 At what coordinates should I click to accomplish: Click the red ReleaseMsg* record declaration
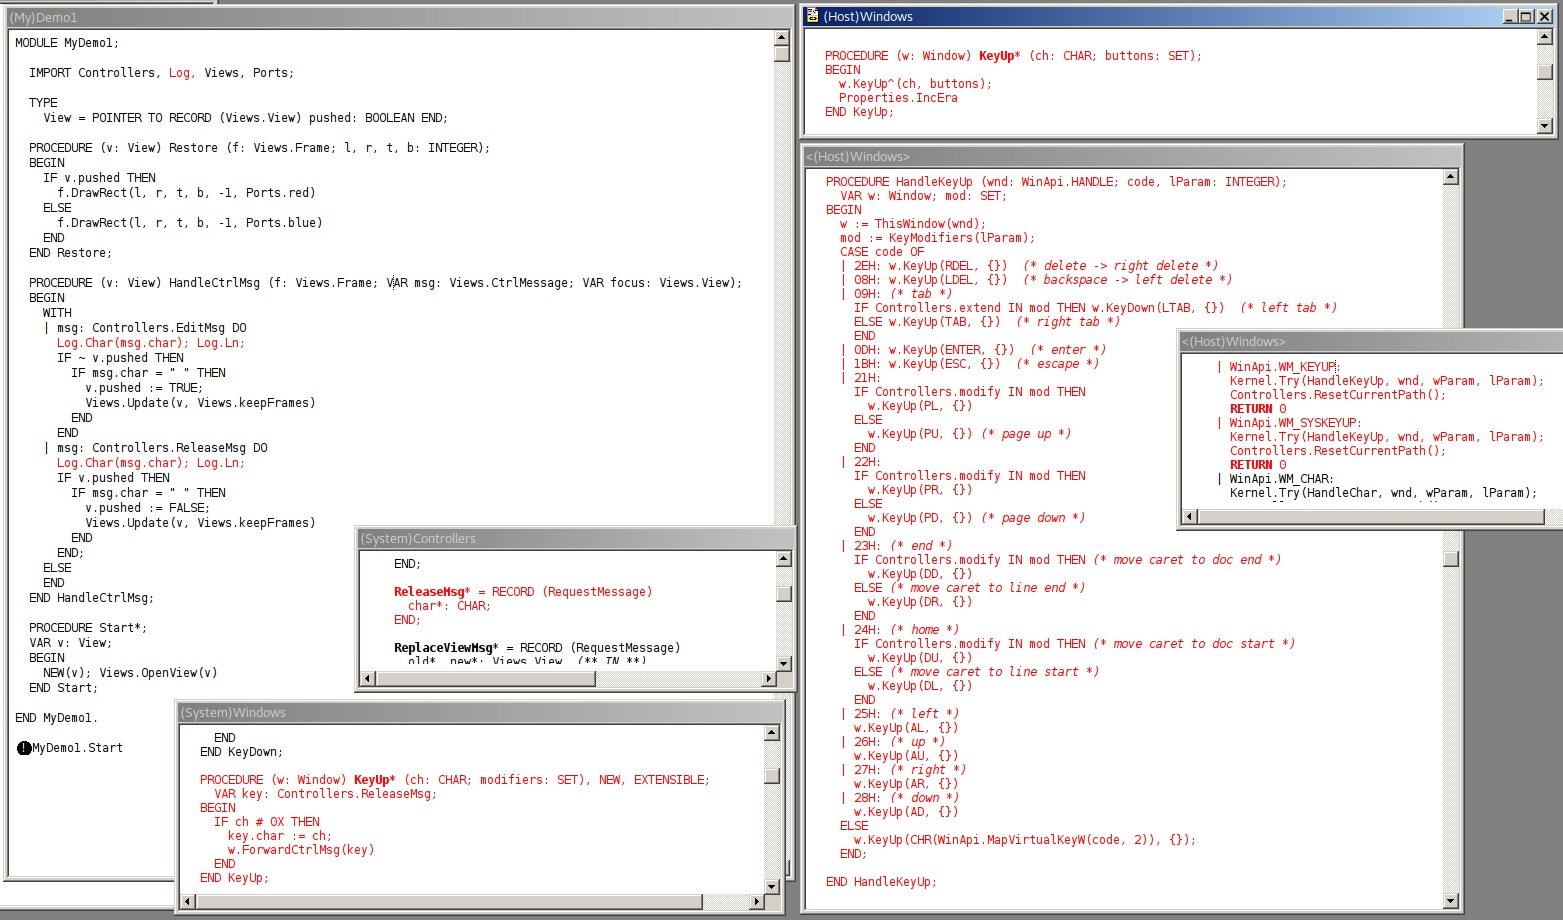pos(431,592)
